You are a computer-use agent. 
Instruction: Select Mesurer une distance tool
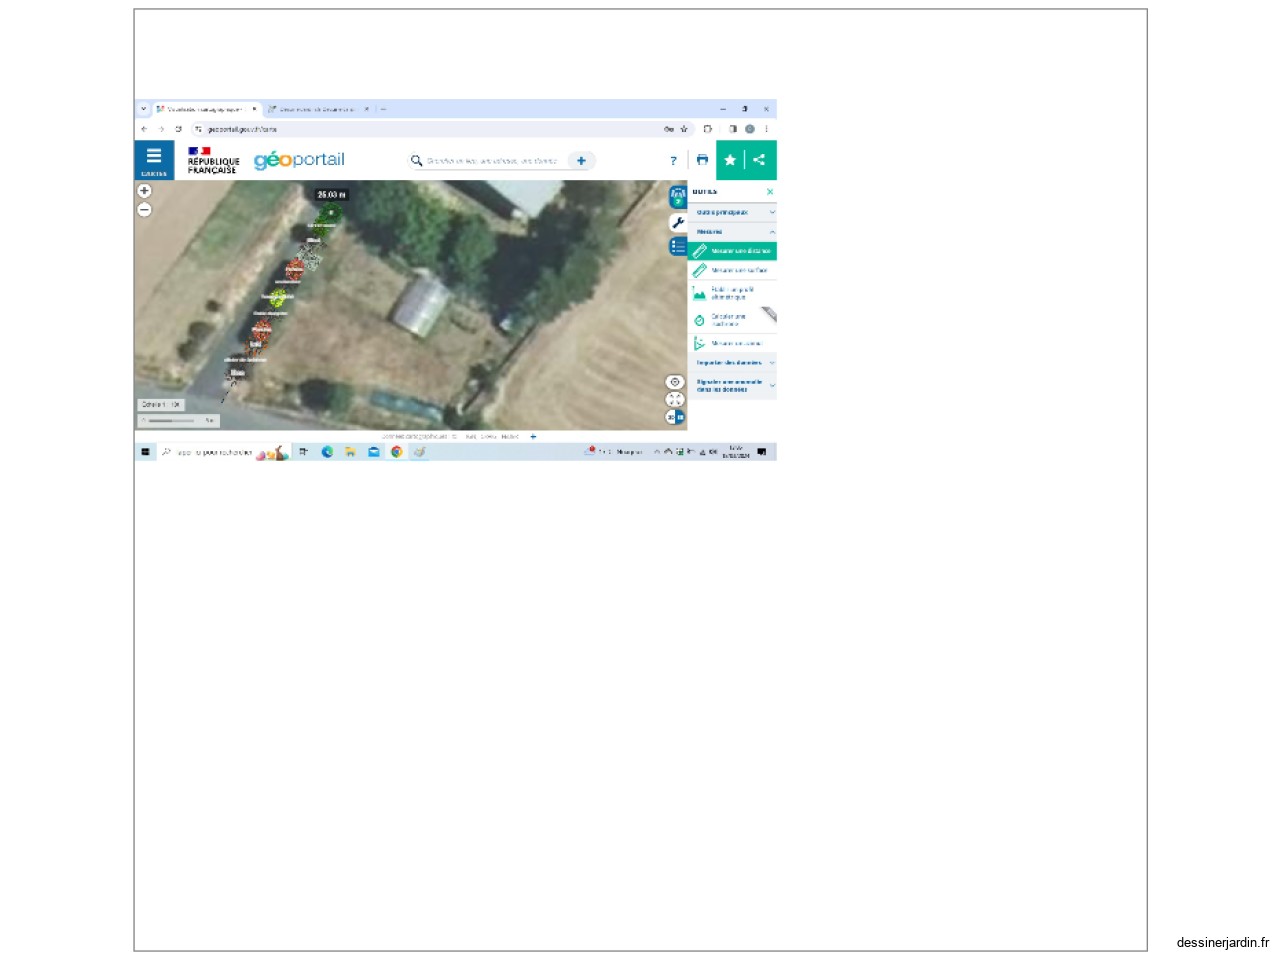[x=732, y=251]
